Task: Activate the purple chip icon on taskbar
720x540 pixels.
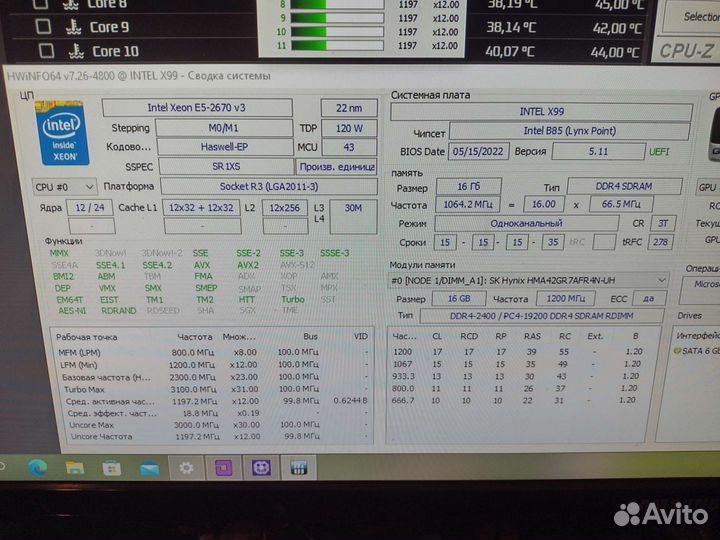Action: [x=224, y=468]
